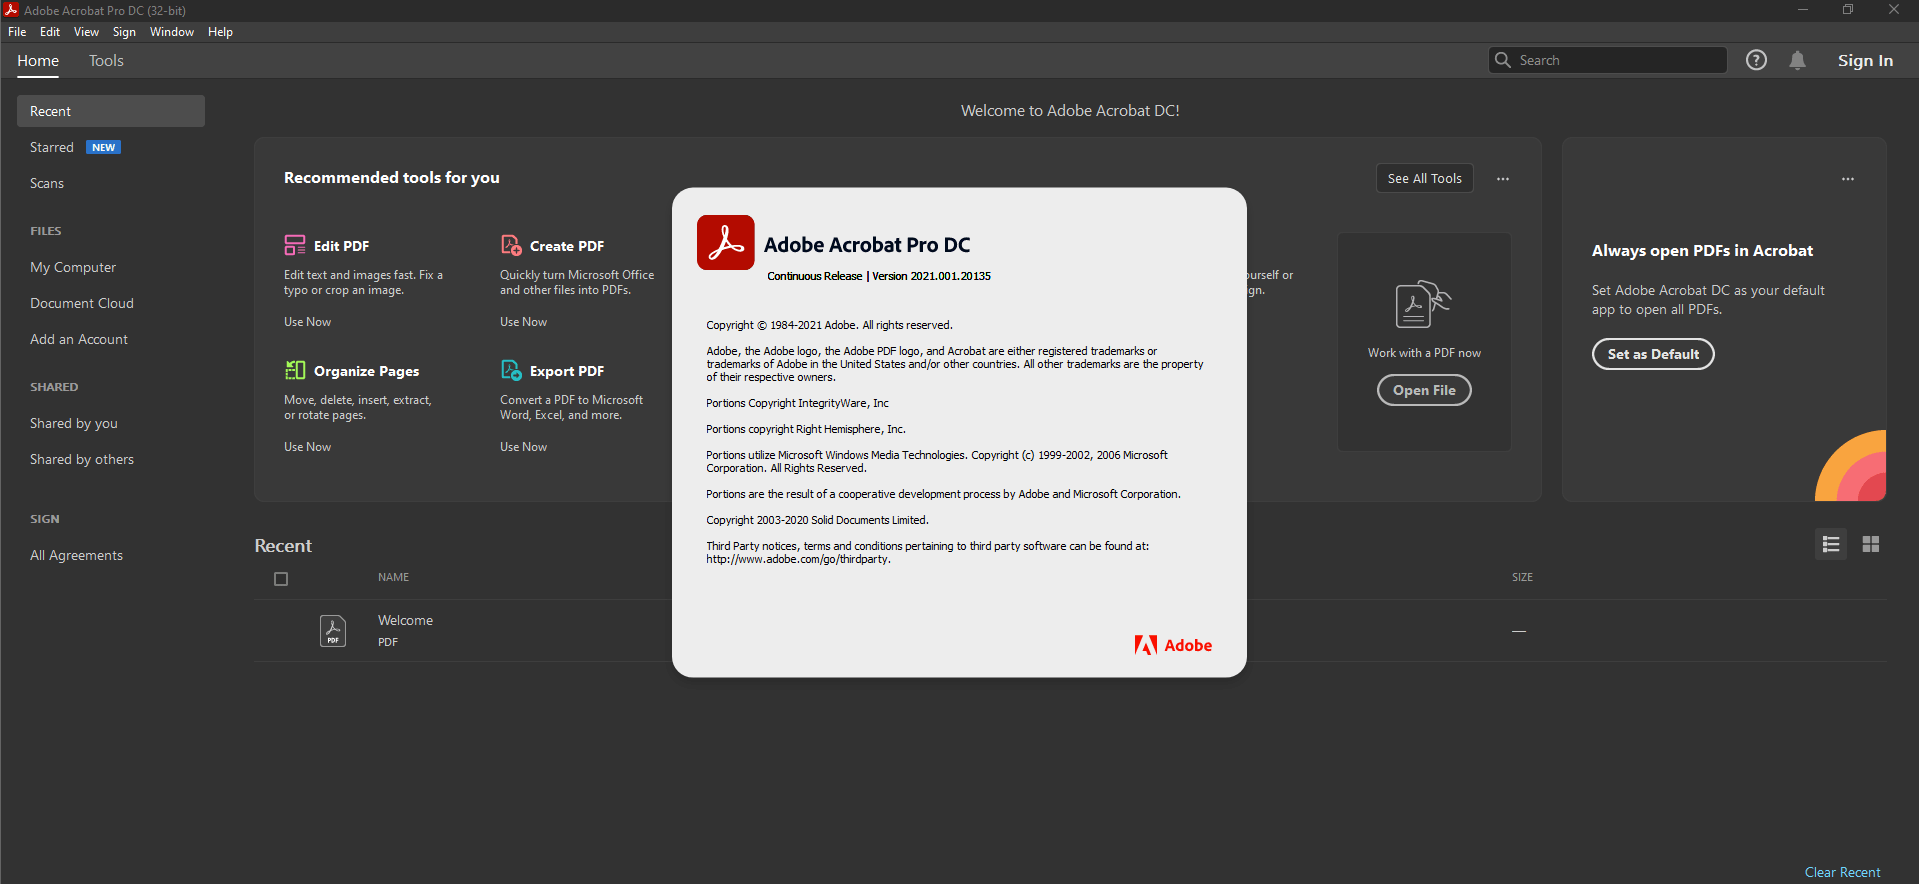Click the NAME column header
This screenshot has height=884, width=1919.
393,577
